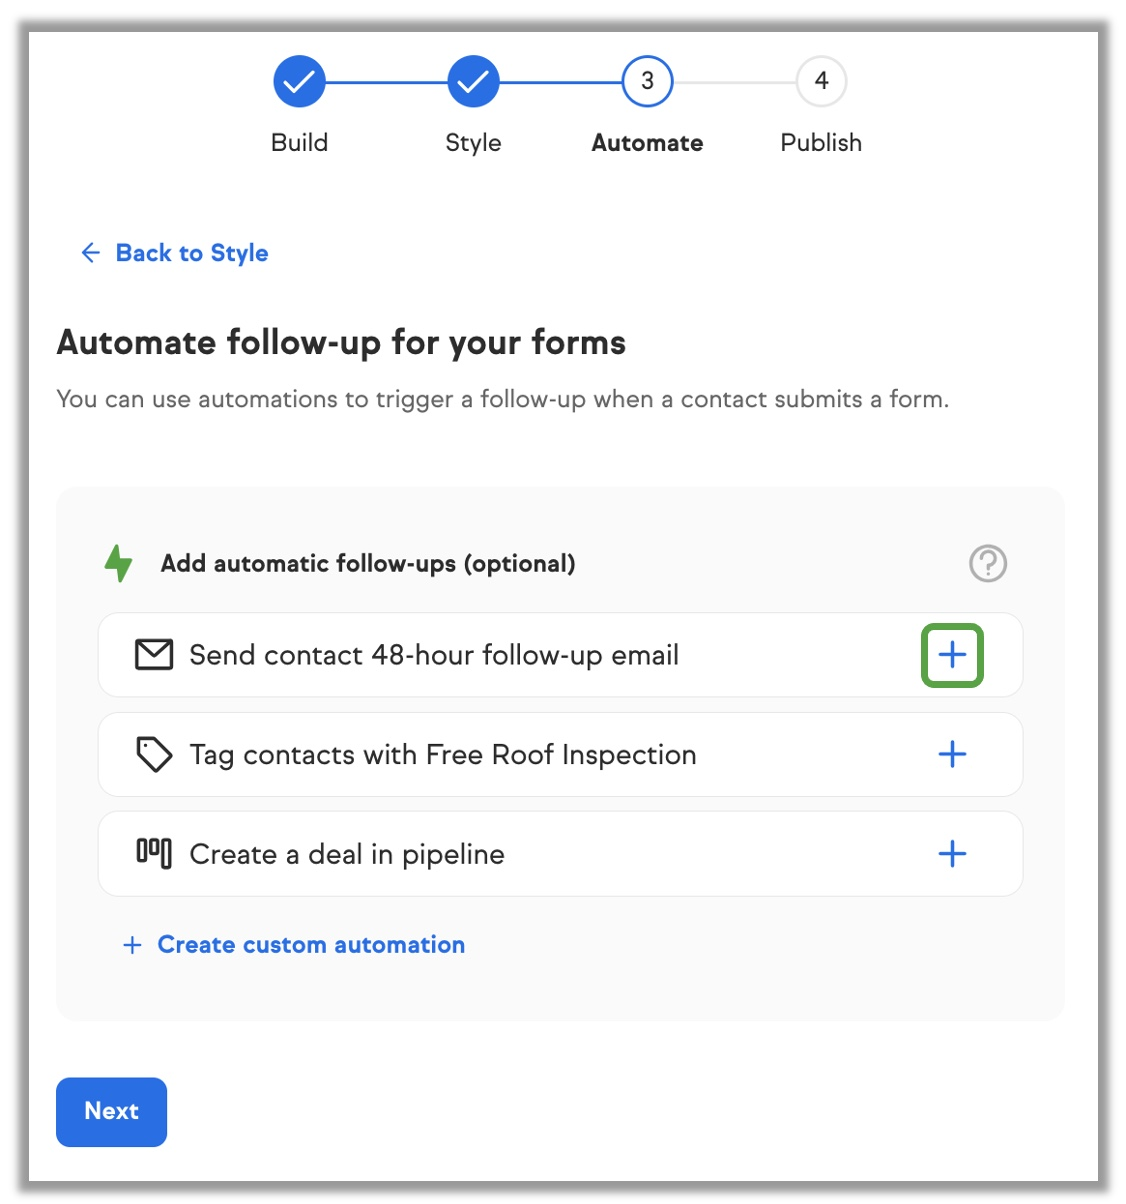1126x1204 pixels.
Task: Select step 3 Automate circle
Action: tap(647, 81)
